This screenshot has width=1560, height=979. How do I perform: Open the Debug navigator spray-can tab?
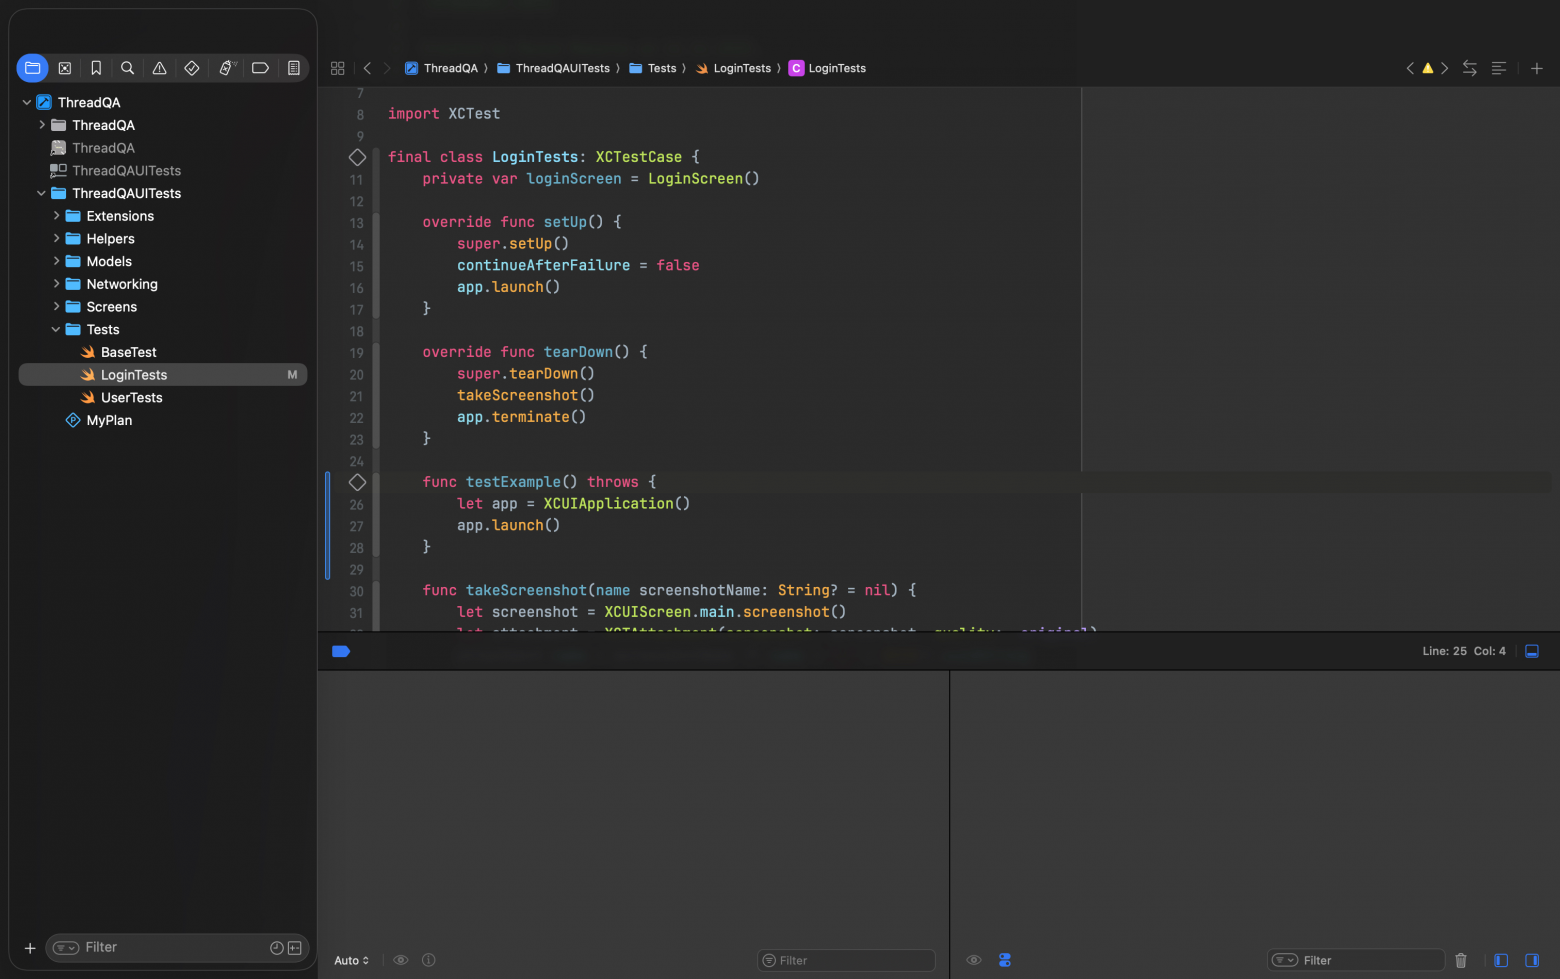tap(226, 68)
